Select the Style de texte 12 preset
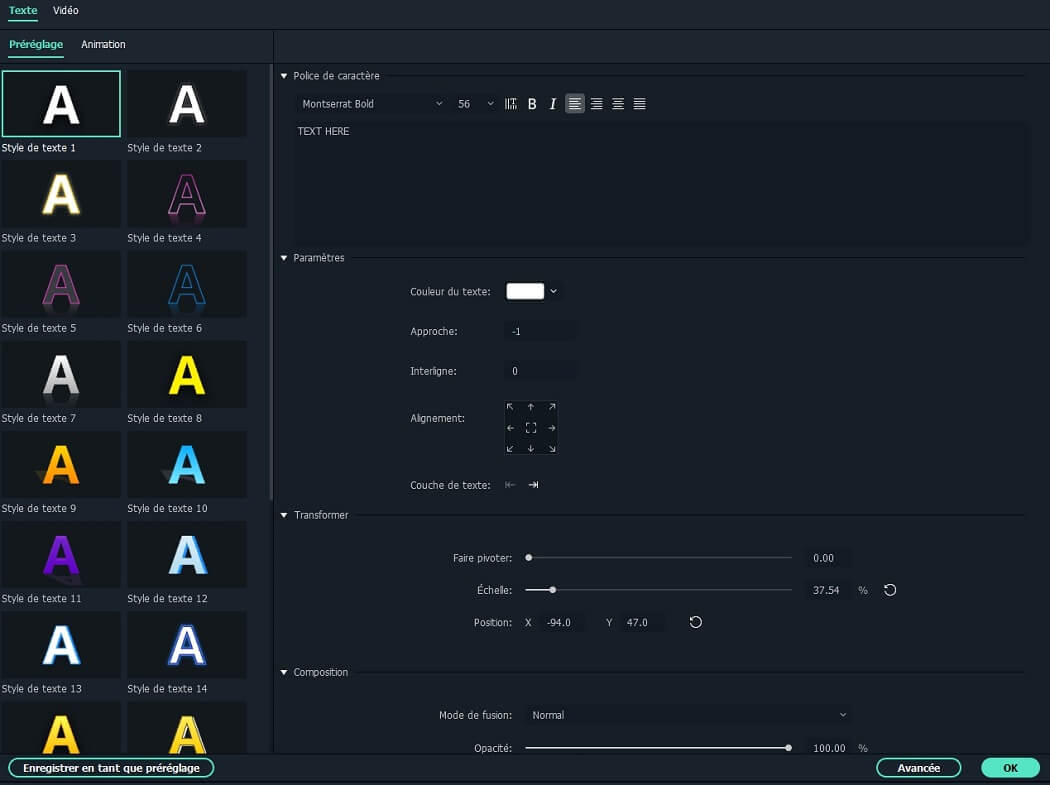The width and height of the screenshot is (1050, 785). click(x=187, y=555)
